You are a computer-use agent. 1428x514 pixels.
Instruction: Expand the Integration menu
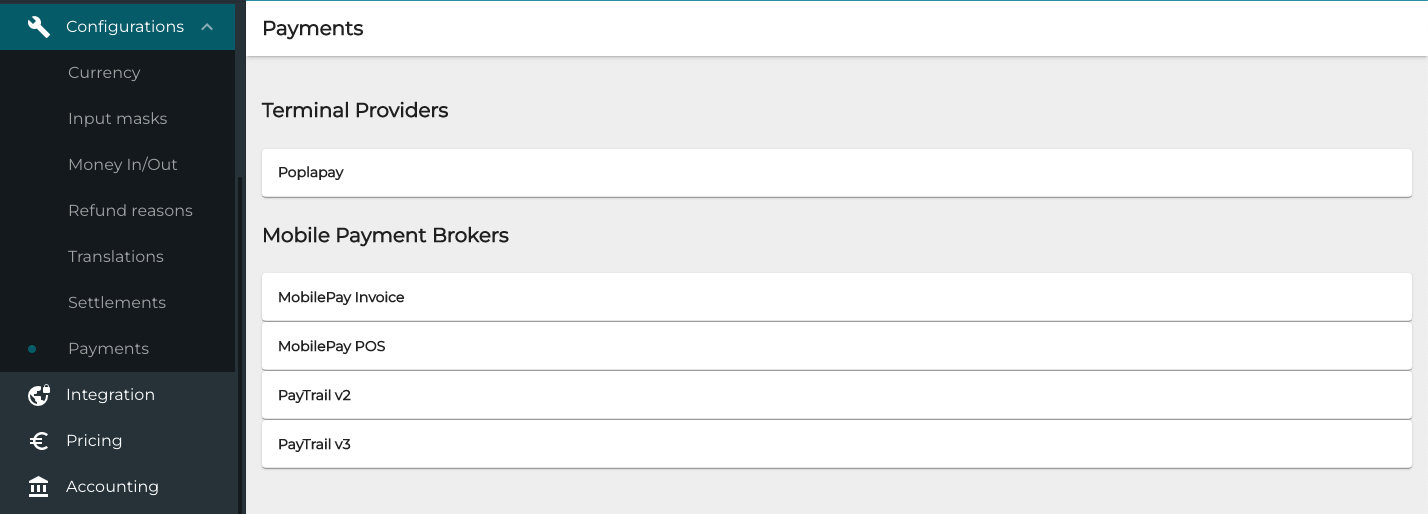110,395
